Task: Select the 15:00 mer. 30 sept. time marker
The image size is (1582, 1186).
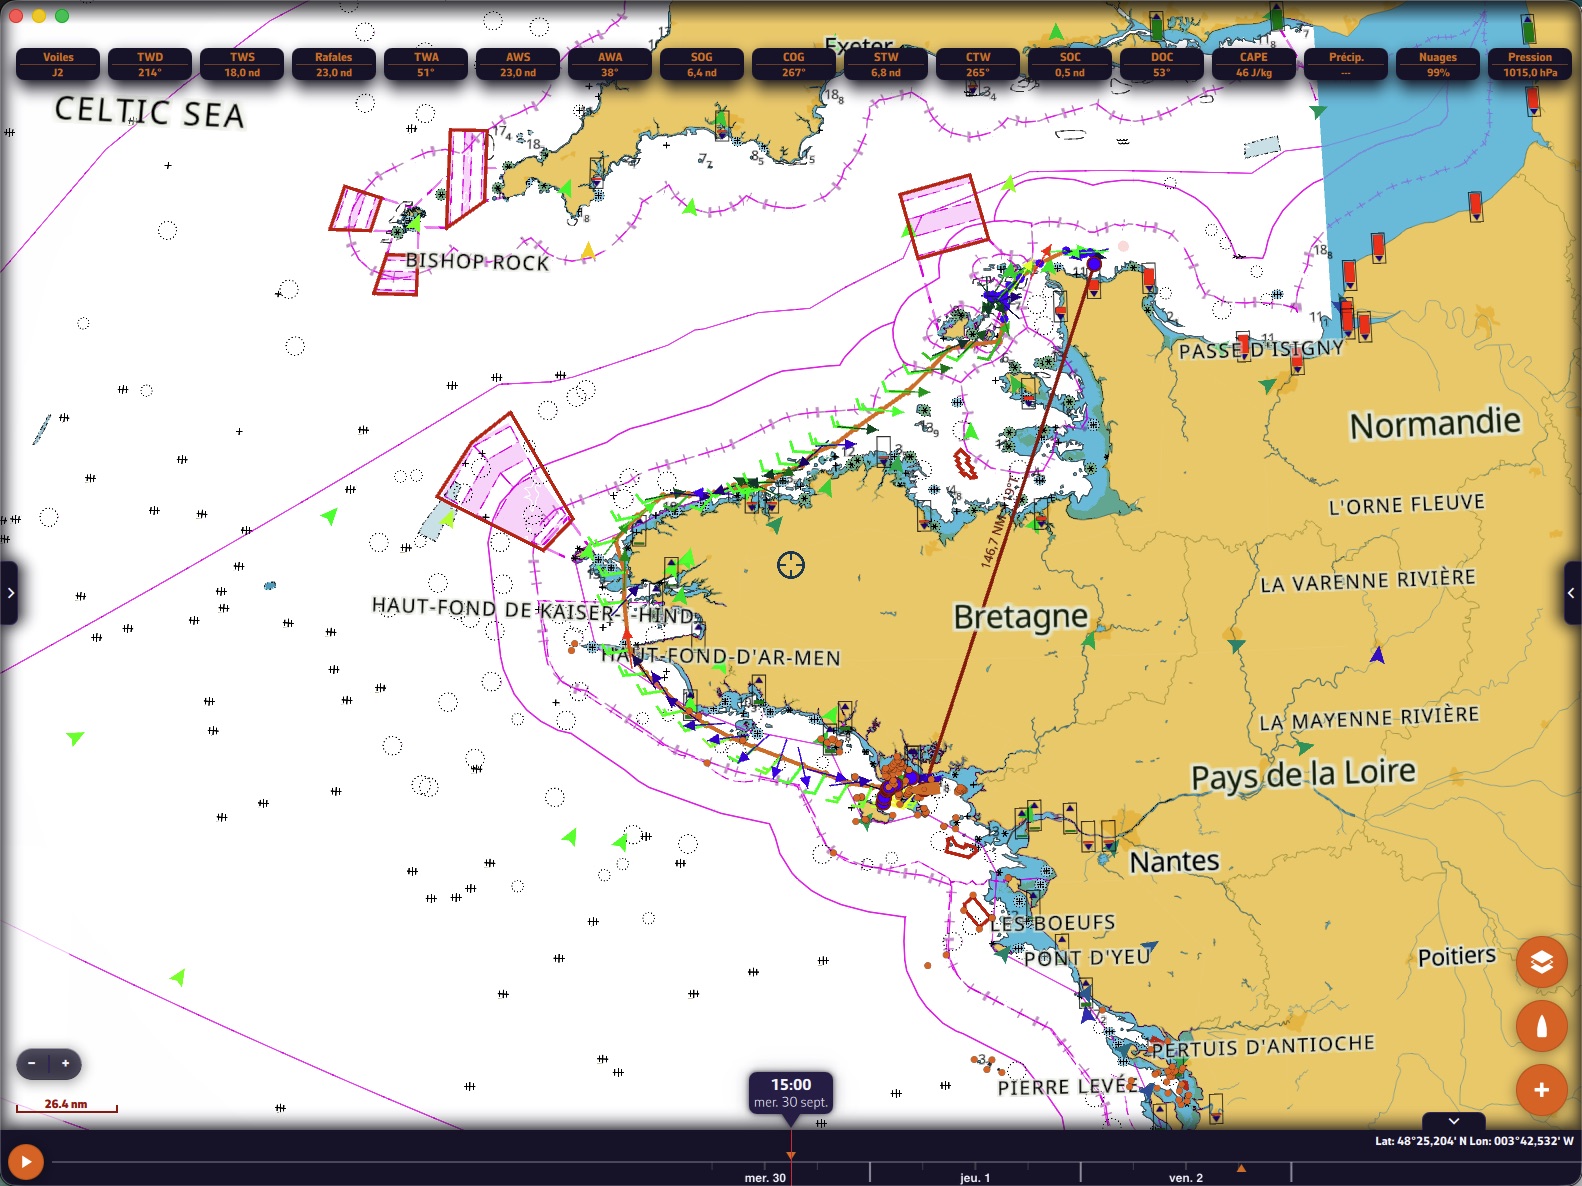Action: 791,1092
